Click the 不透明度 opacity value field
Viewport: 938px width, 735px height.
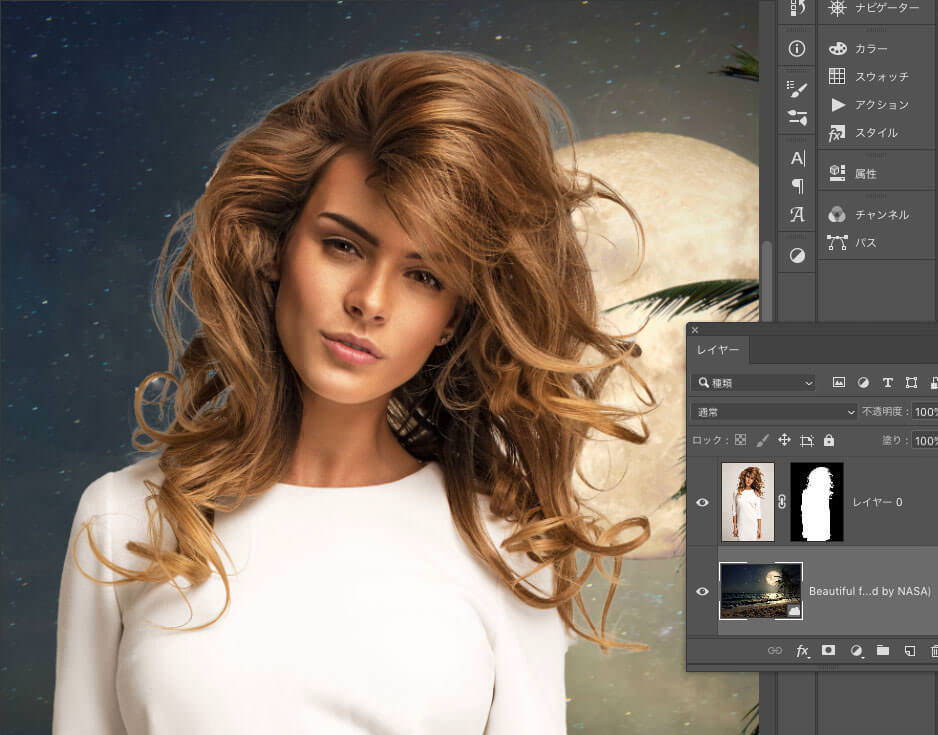[924, 411]
